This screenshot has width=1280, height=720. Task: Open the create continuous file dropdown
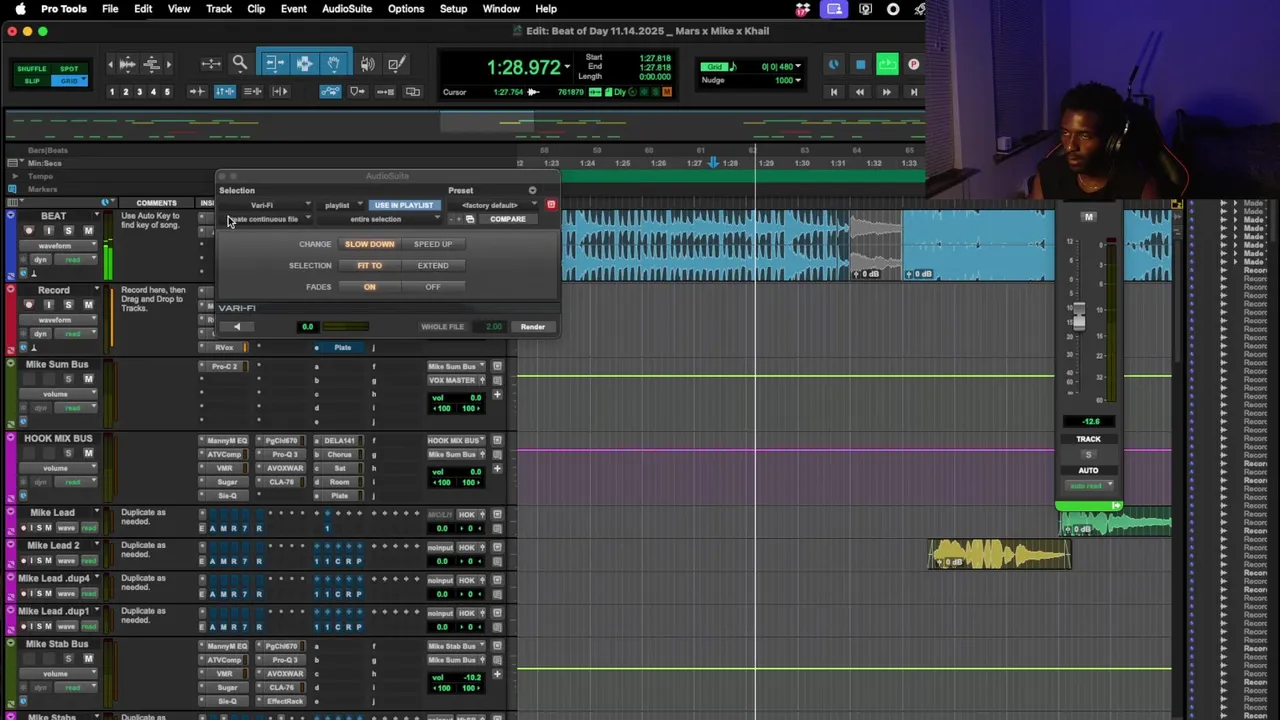266,219
